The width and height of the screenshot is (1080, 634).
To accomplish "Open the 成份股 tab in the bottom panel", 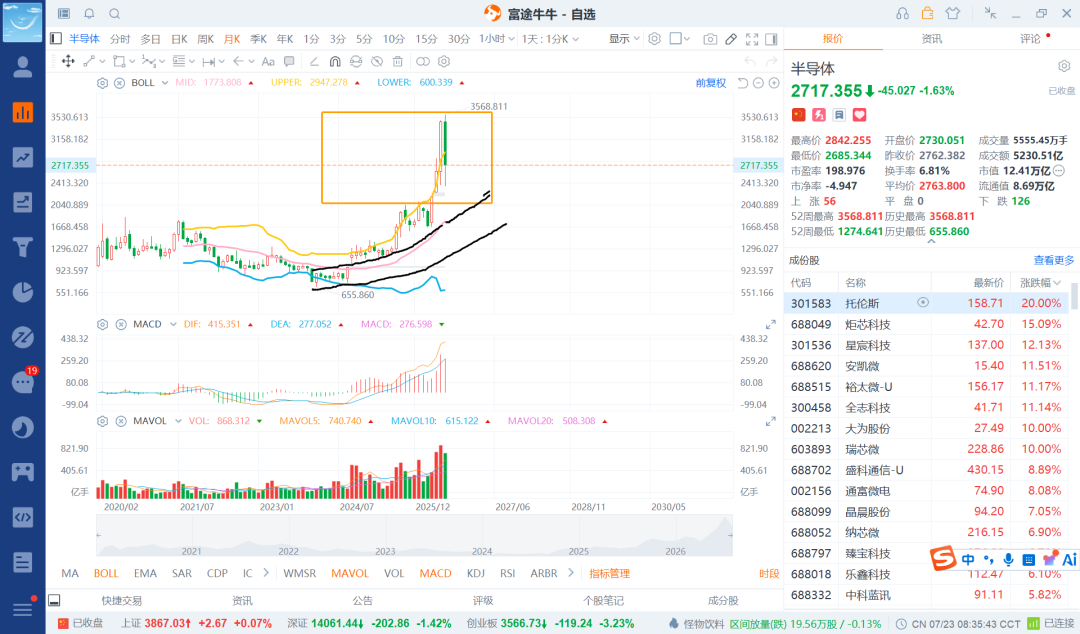I will [x=723, y=600].
